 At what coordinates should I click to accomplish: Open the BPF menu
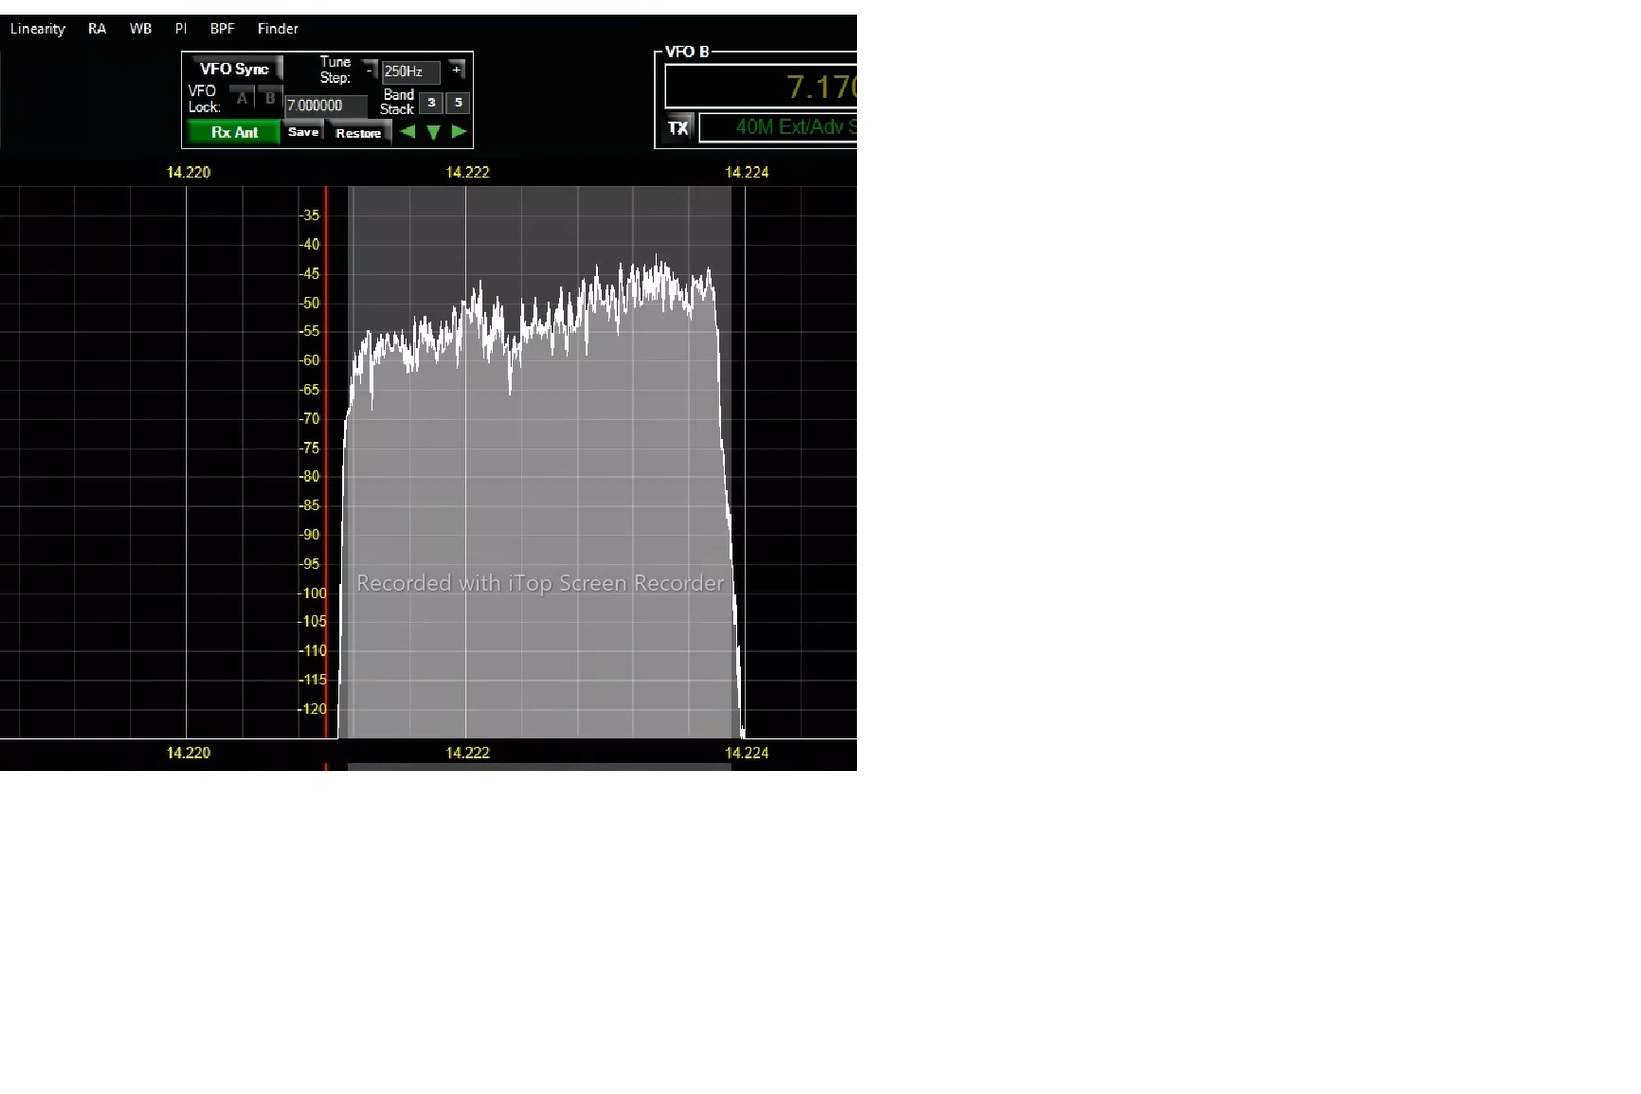click(222, 29)
